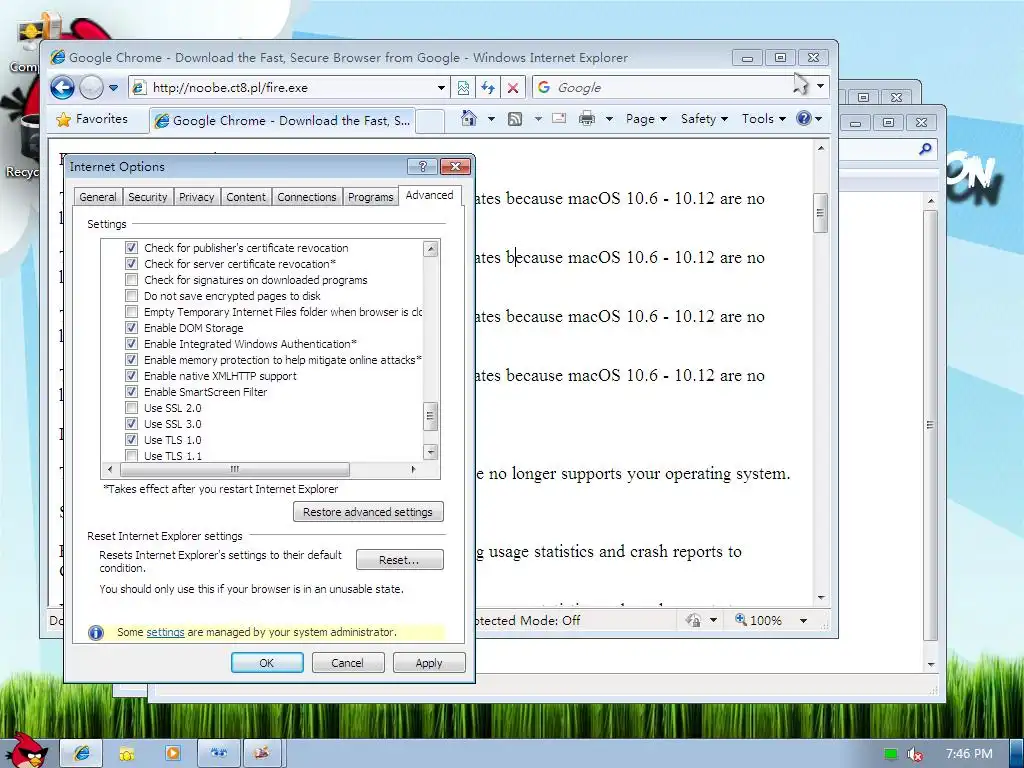Refresh the page using the refresh icon
The height and width of the screenshot is (768, 1024).
[x=488, y=88]
